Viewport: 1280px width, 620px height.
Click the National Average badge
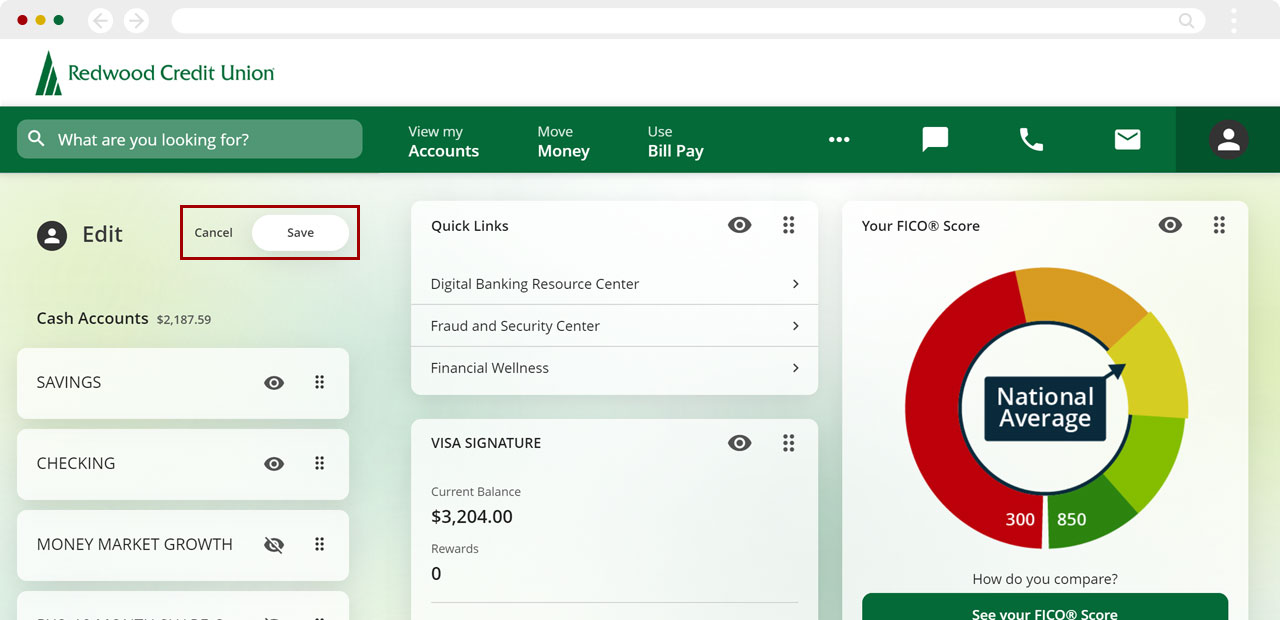click(1045, 408)
